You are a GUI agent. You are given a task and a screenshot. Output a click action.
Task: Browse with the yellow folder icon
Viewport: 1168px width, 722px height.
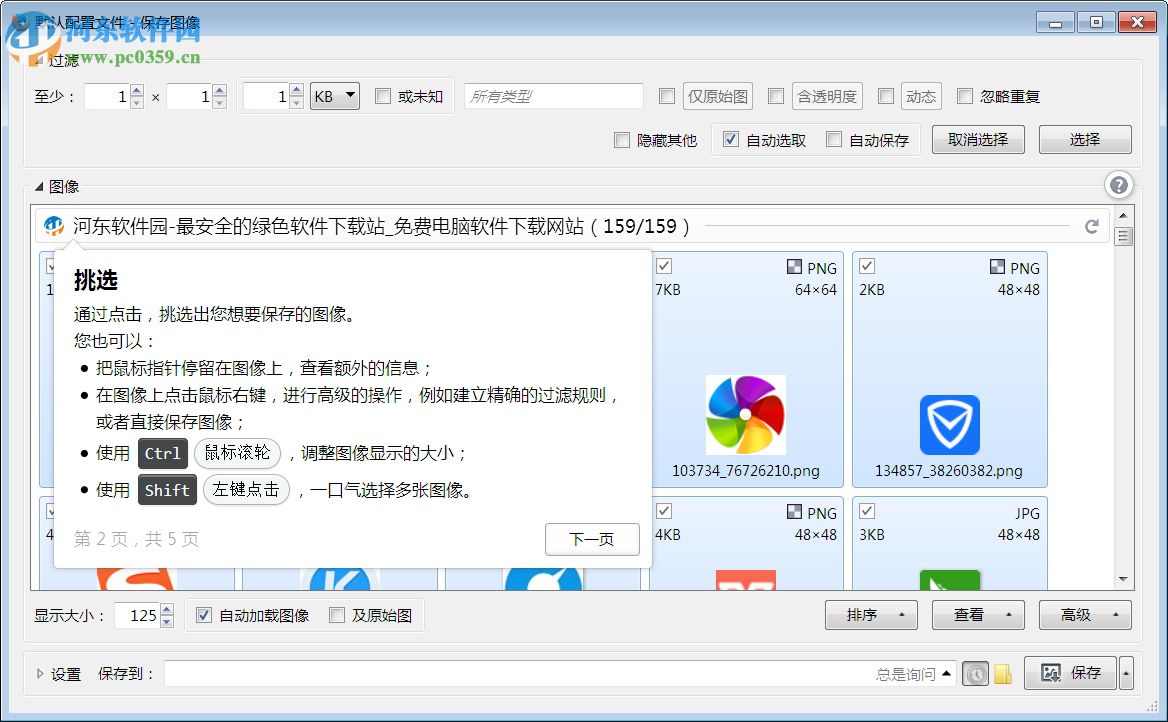tap(1002, 673)
